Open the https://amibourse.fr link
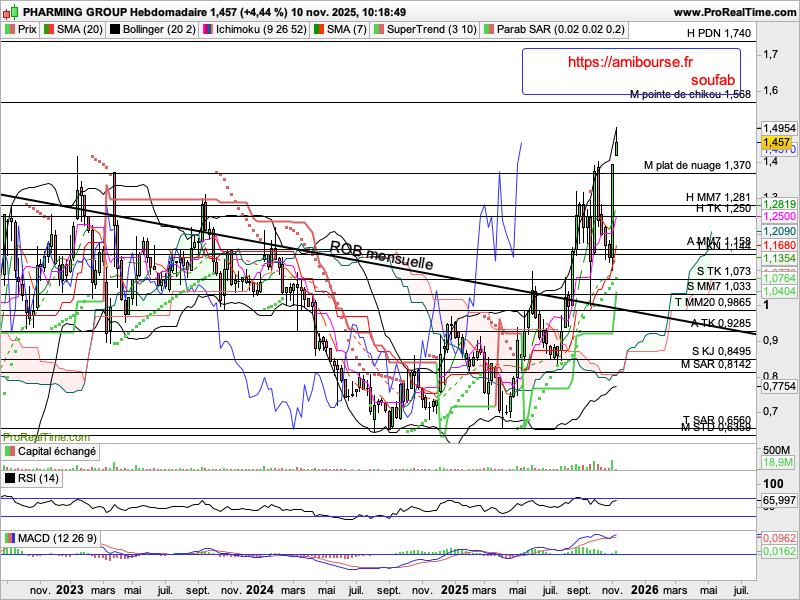Screen dimensions: 800x600 [x=630, y=62]
